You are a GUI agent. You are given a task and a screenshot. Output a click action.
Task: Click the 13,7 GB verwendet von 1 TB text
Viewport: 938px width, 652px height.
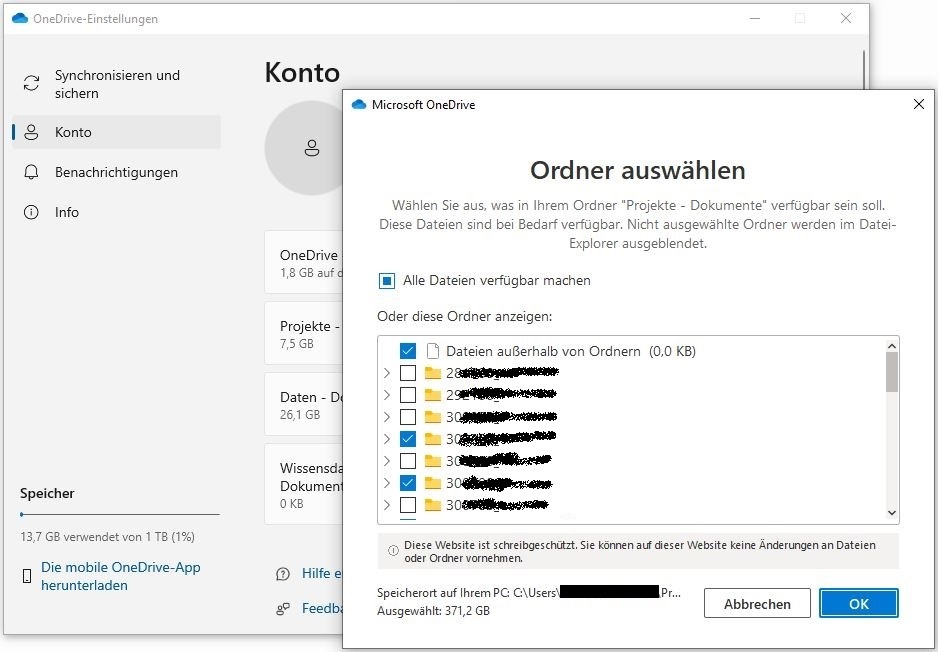pos(108,537)
